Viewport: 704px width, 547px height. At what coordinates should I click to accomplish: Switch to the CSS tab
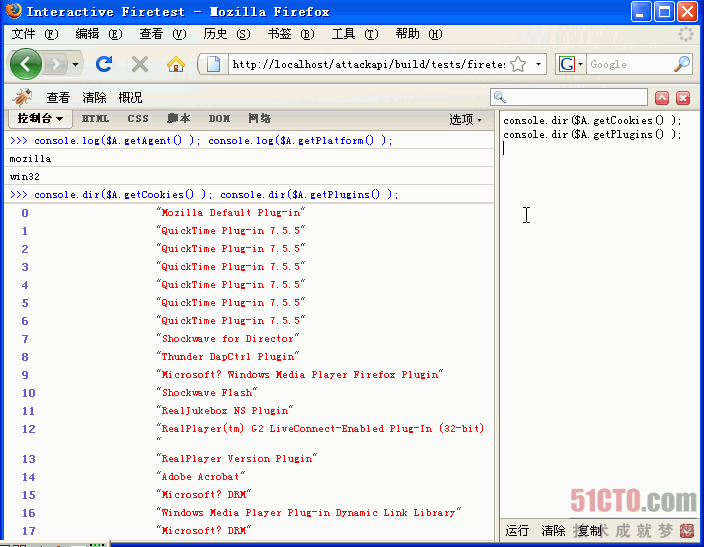coord(138,119)
